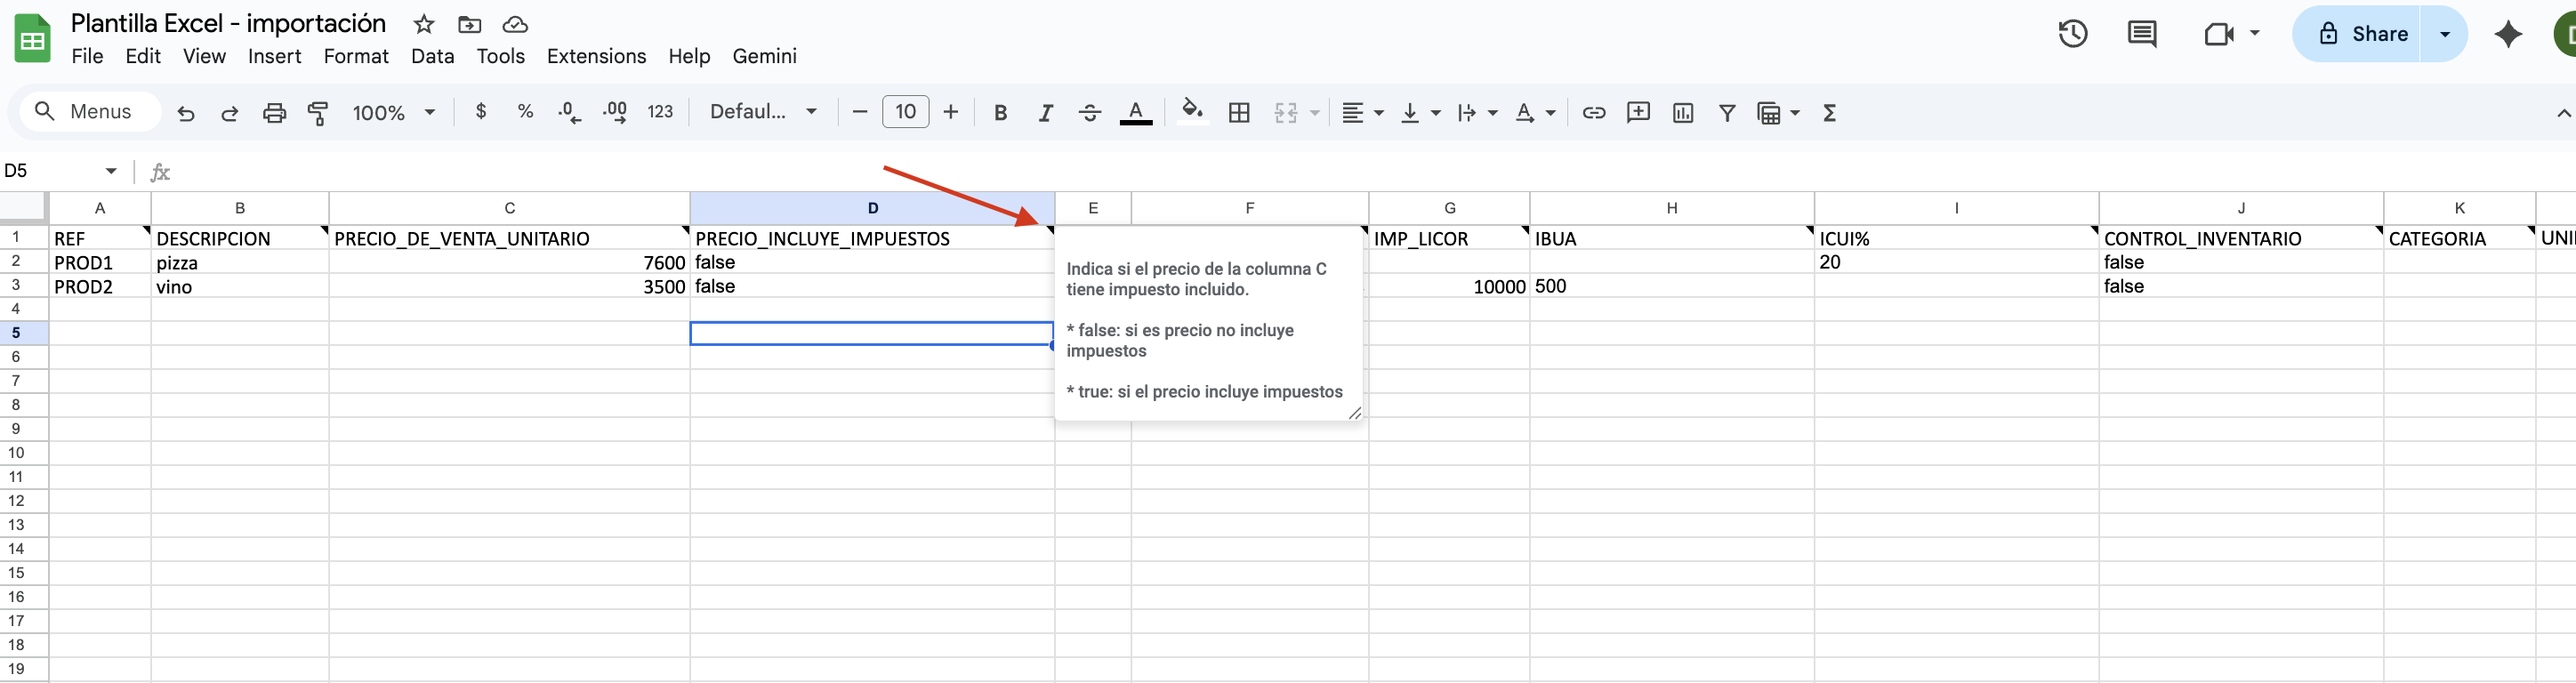Image resolution: width=2576 pixels, height=683 pixels.
Task: Expand the Default font dropdown
Action: tap(764, 112)
